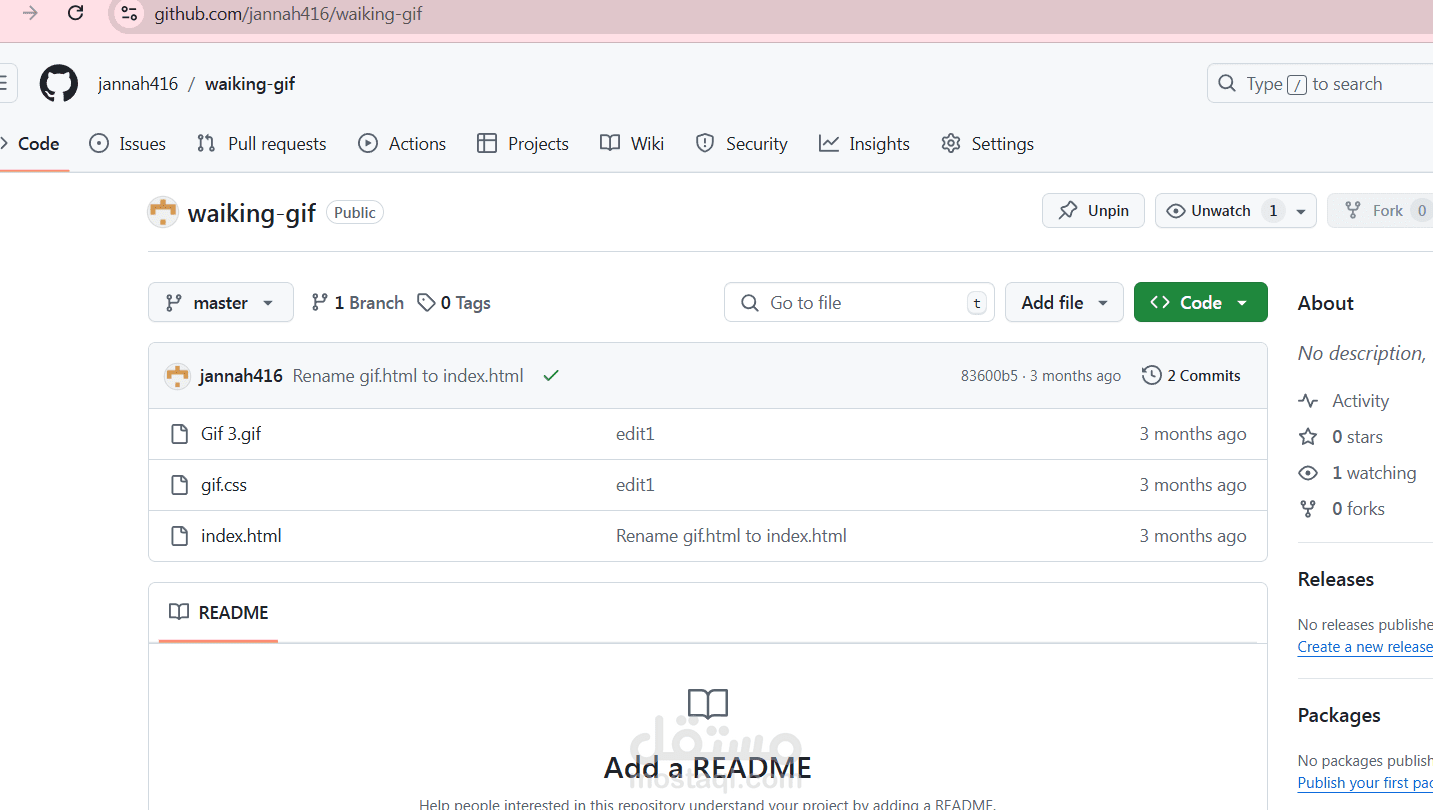Click the GitHub Octocat logo
Viewport: 1433px width, 810px height.
pyautogui.click(x=59, y=84)
